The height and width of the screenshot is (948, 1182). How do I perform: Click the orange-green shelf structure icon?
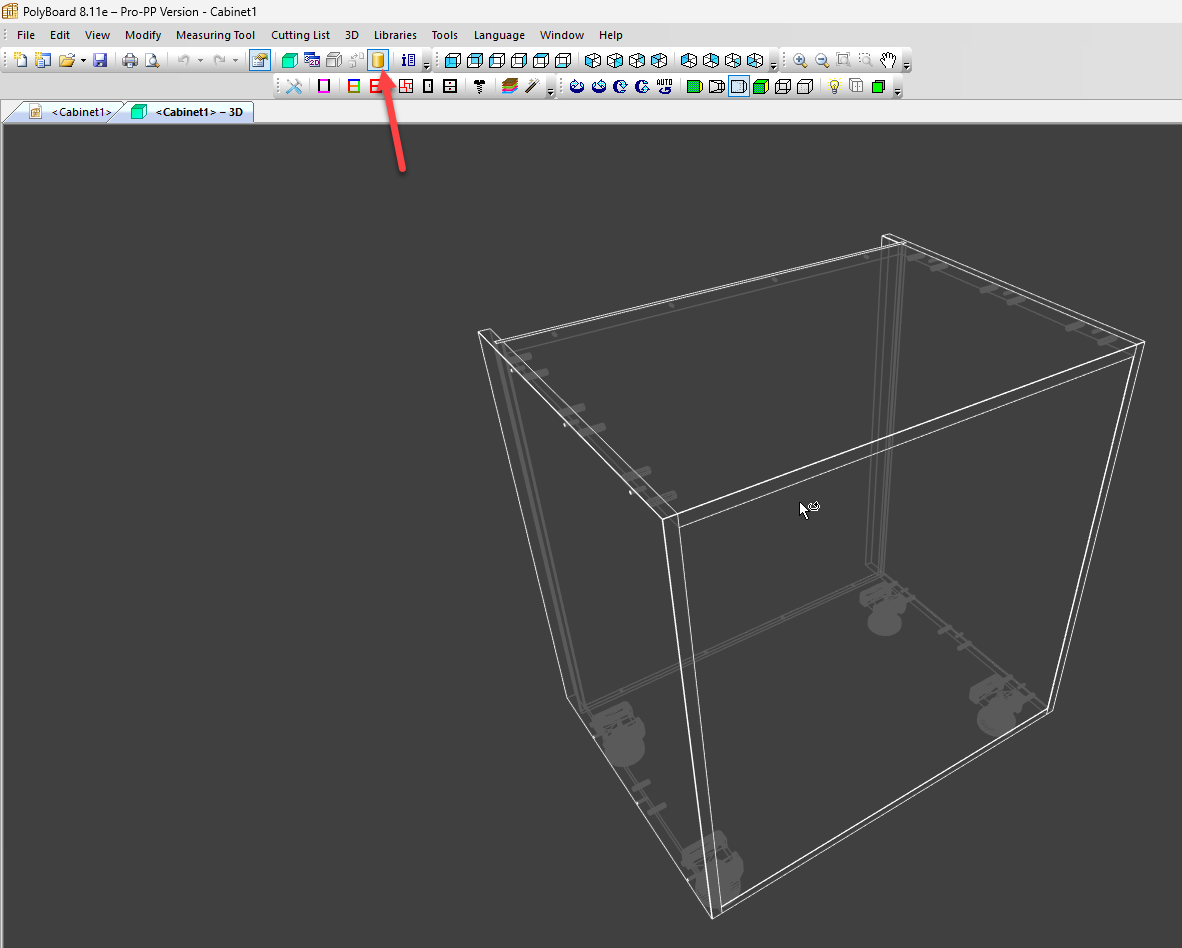tap(354, 87)
